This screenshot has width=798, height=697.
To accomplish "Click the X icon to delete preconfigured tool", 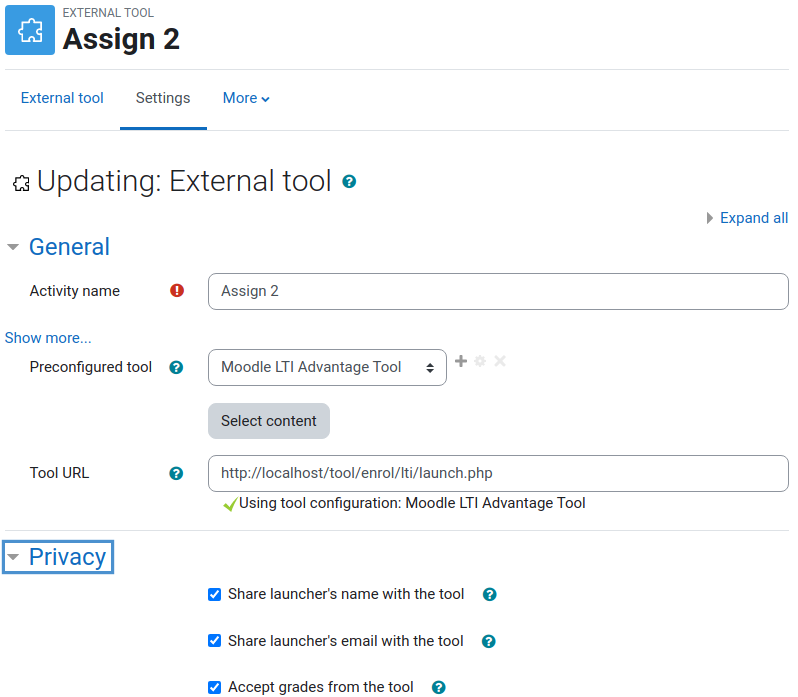I will coord(500,361).
